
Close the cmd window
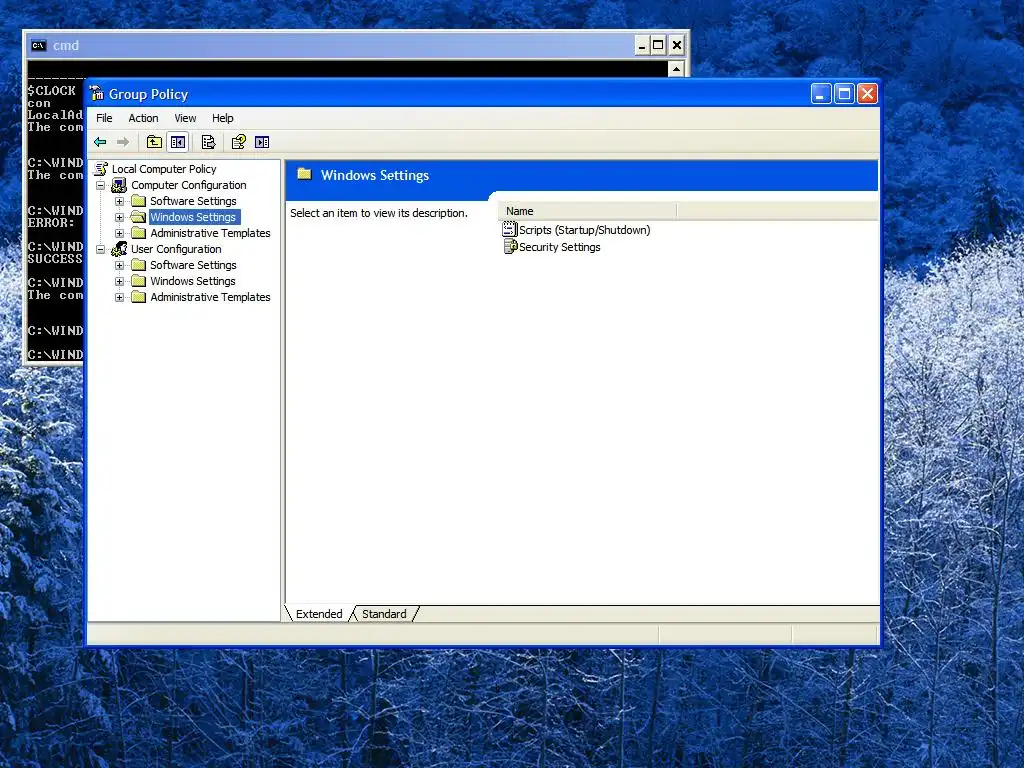click(677, 45)
